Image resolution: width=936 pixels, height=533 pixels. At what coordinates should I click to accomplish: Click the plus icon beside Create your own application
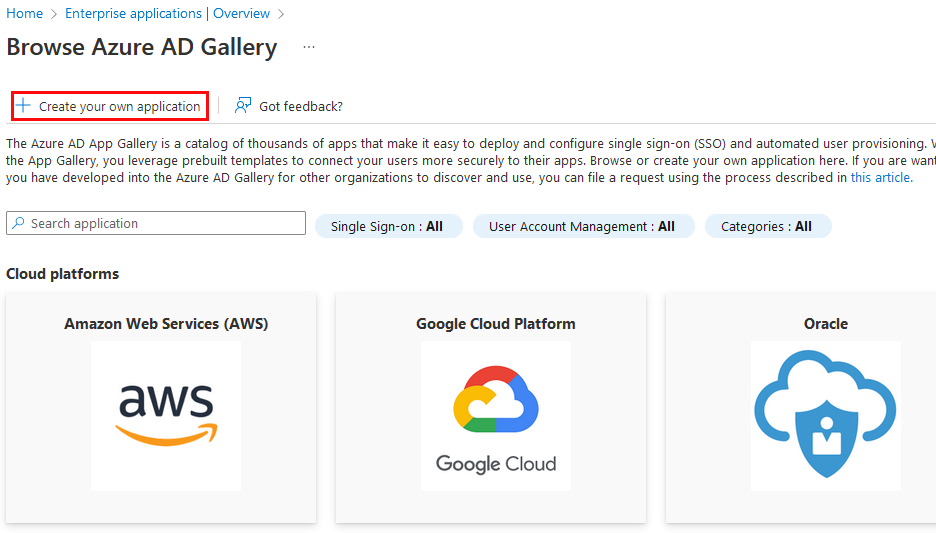pos(23,106)
